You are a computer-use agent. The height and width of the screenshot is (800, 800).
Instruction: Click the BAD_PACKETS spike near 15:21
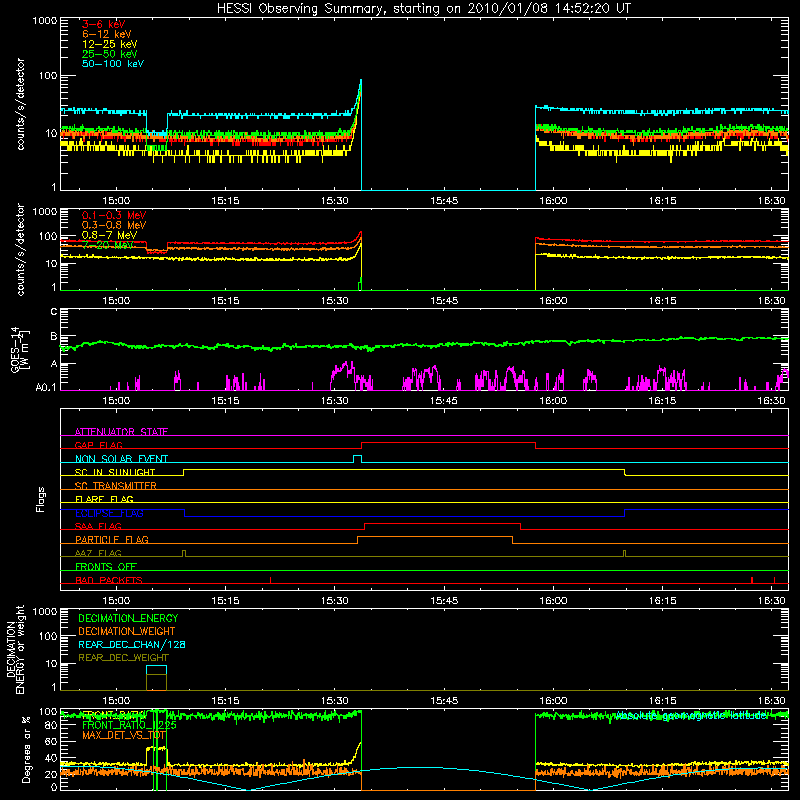click(270, 580)
